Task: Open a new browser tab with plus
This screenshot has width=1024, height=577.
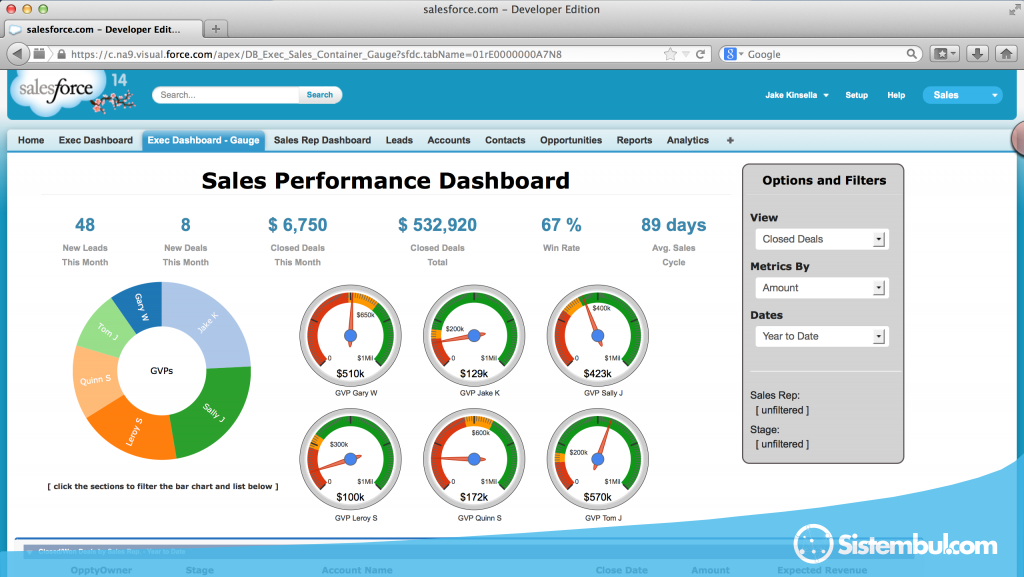Action: pyautogui.click(x=216, y=29)
